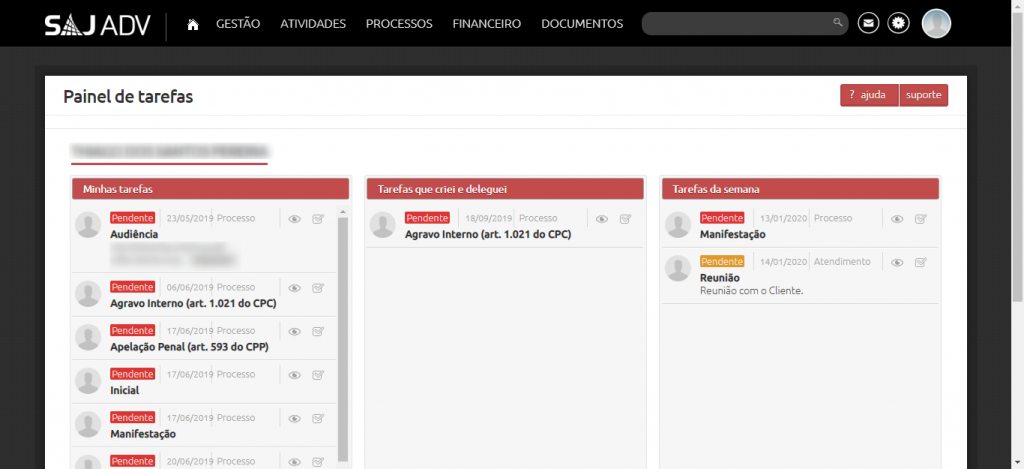
Task: Go to the Processos menu
Action: [x=399, y=24]
